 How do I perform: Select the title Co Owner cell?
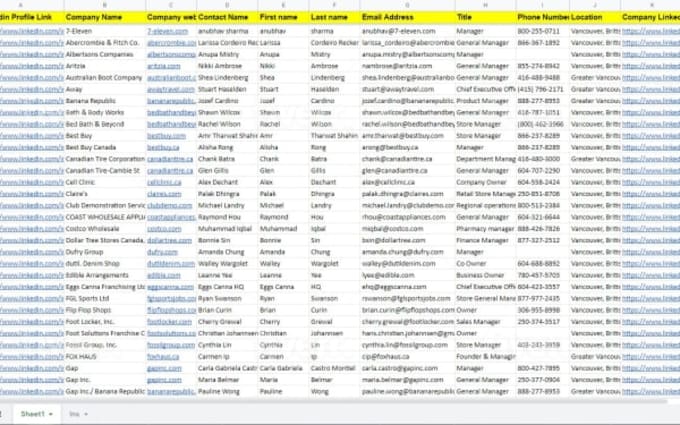click(486, 264)
